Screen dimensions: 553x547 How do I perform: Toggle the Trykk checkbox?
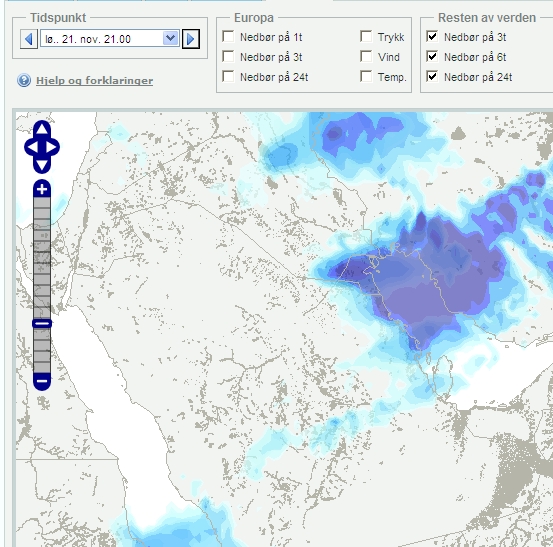coord(366,36)
